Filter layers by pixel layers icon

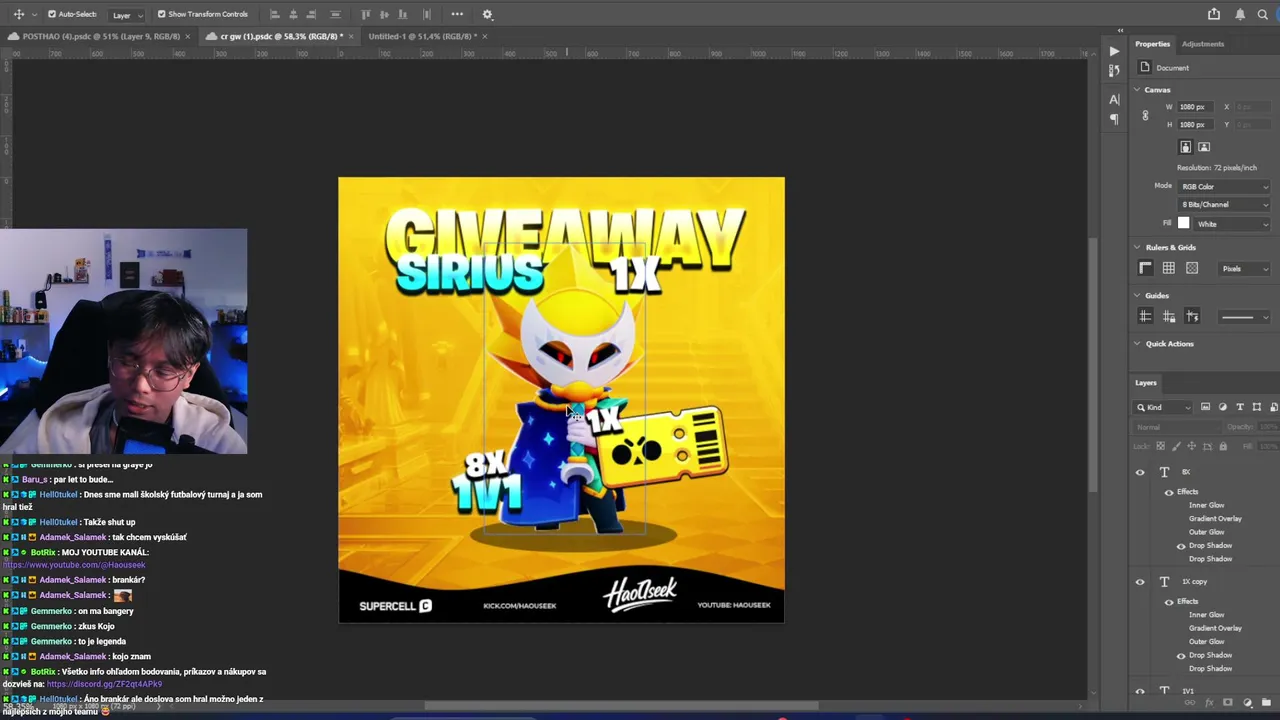click(x=1205, y=407)
